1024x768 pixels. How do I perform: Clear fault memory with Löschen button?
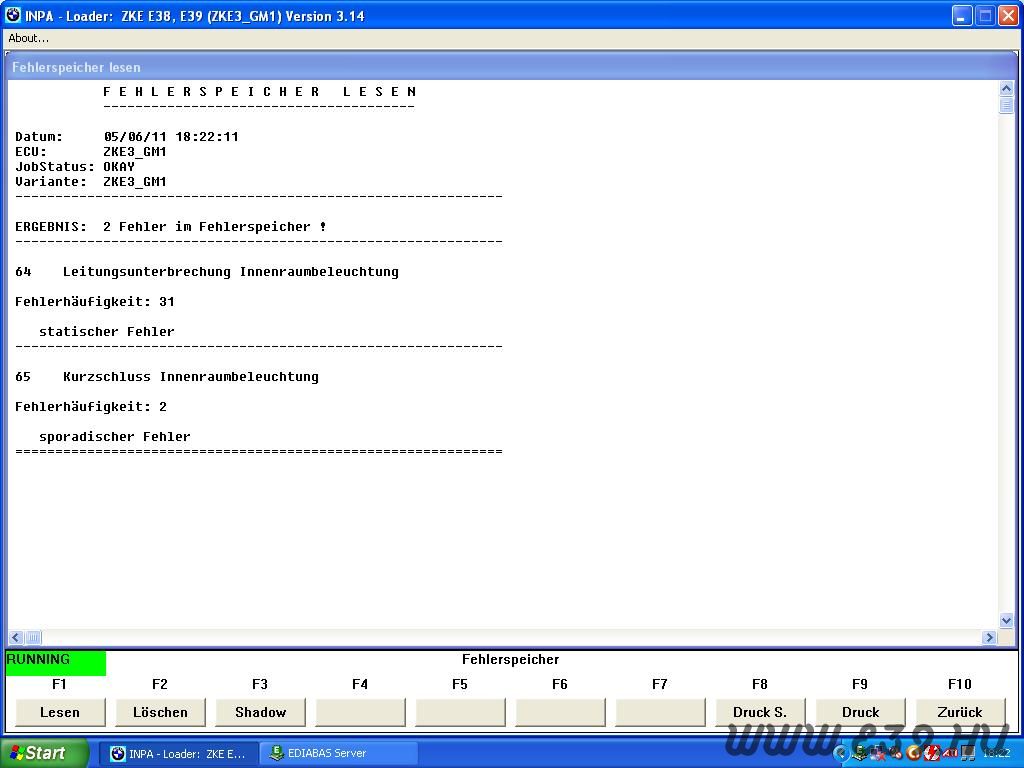(160, 712)
